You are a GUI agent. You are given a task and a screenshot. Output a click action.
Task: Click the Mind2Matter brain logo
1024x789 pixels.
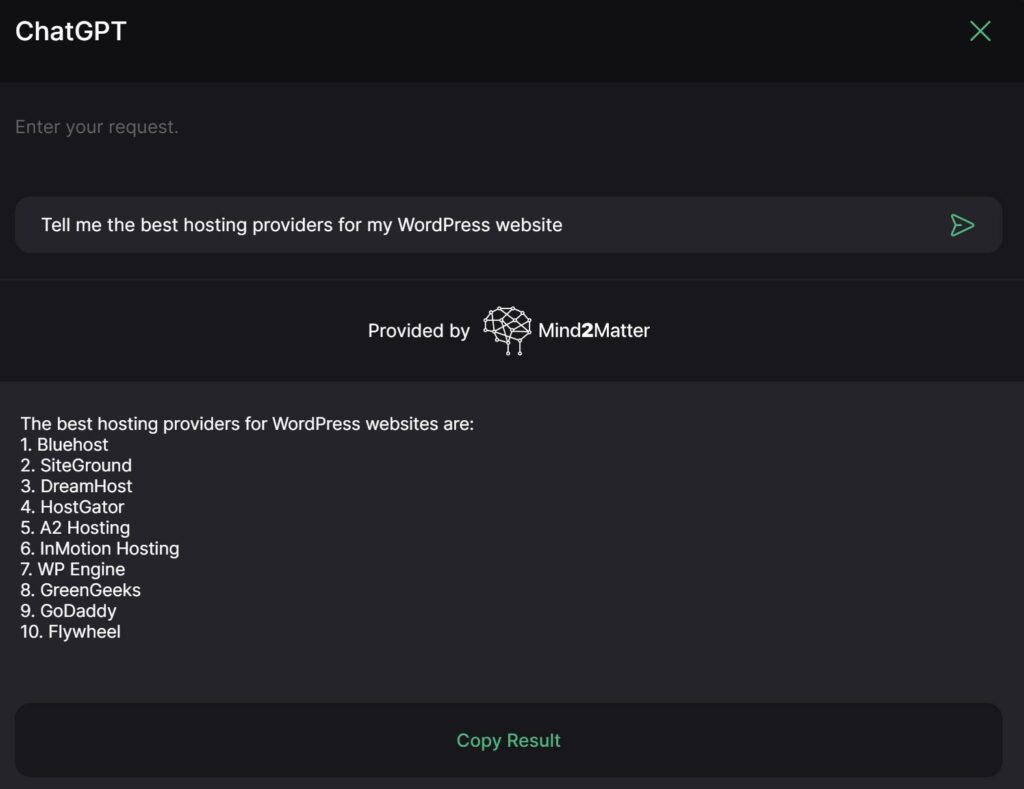click(506, 328)
